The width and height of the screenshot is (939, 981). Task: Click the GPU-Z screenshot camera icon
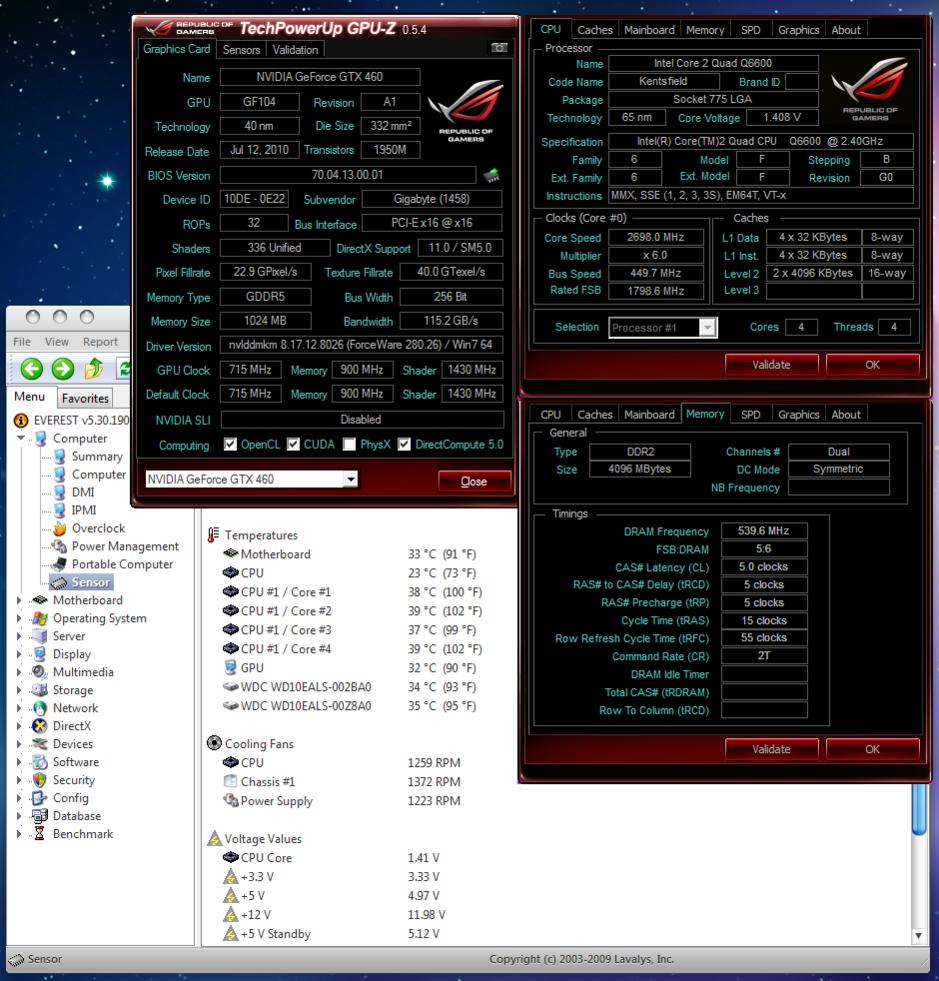click(499, 48)
